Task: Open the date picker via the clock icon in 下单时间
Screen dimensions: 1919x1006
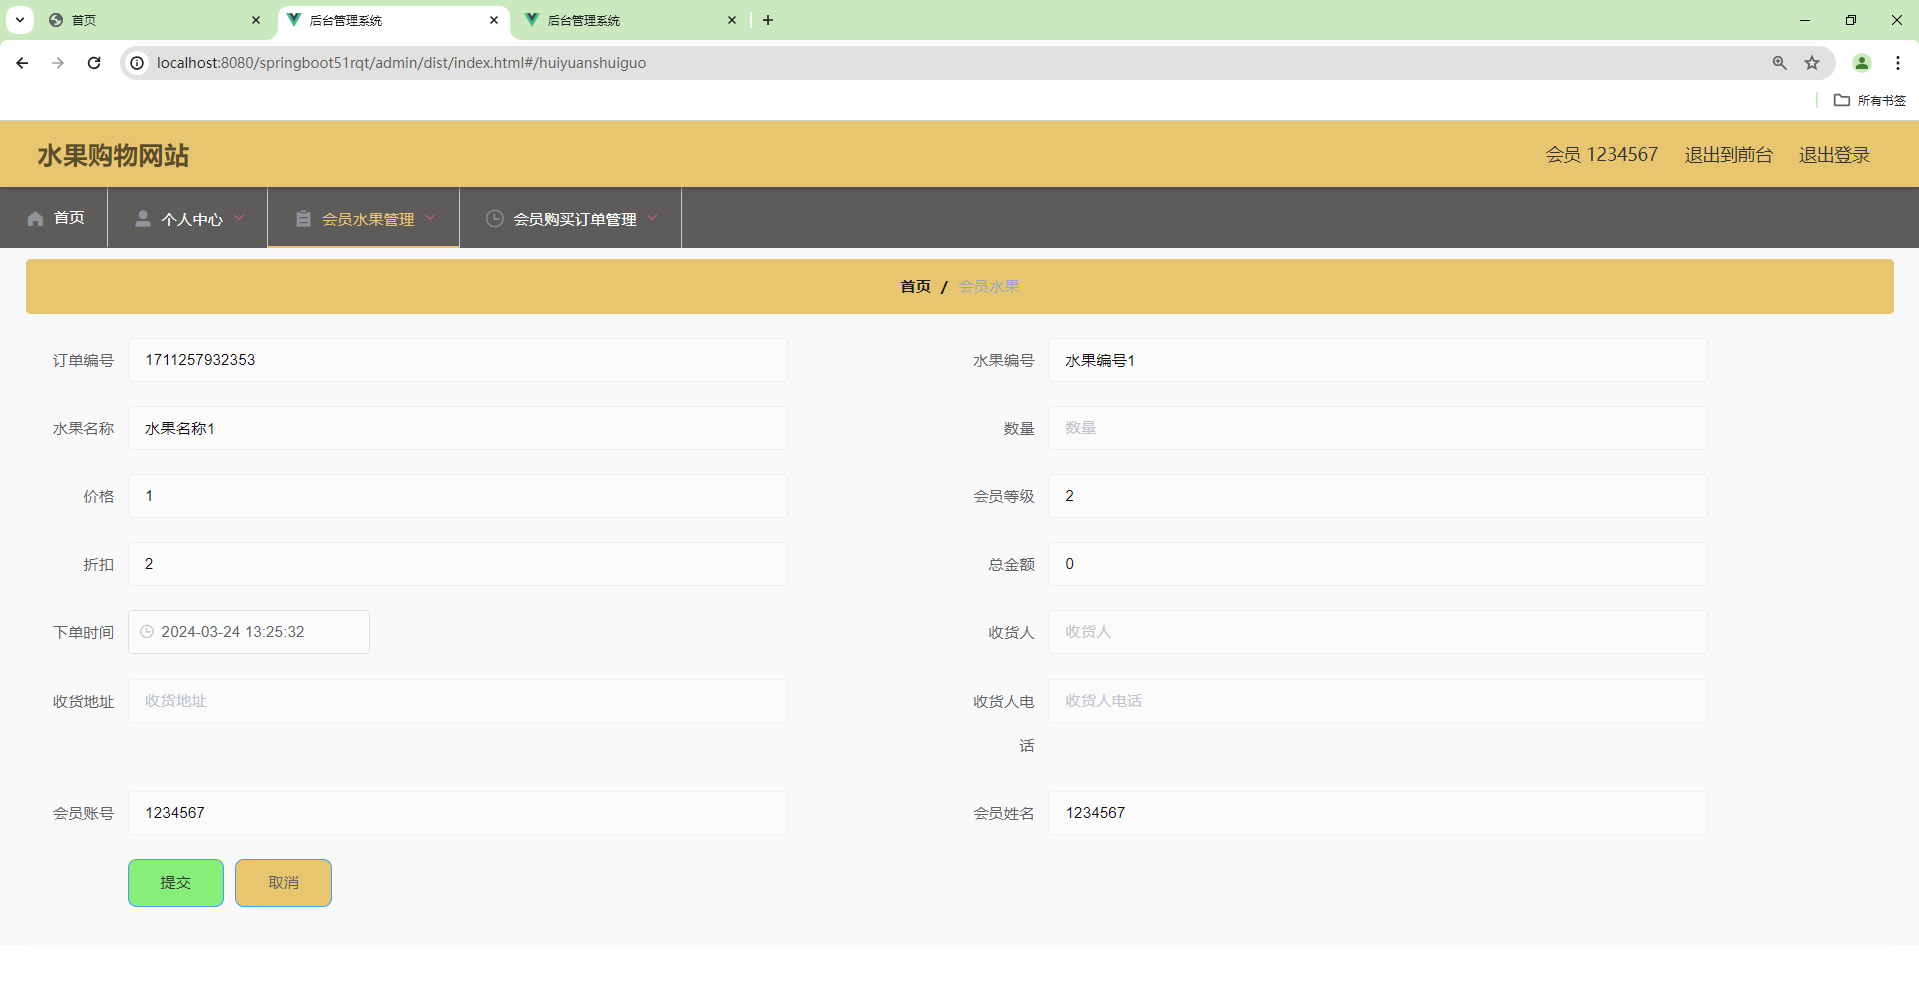Action: click(147, 631)
